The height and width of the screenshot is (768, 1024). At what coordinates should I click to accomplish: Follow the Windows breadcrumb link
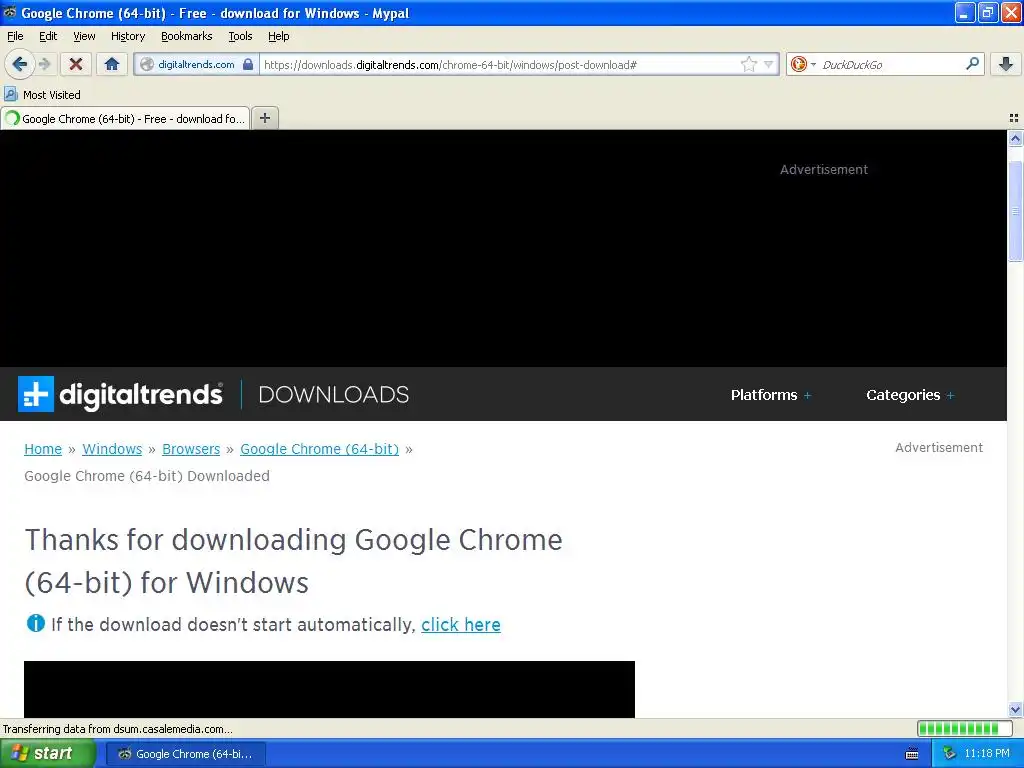112,449
